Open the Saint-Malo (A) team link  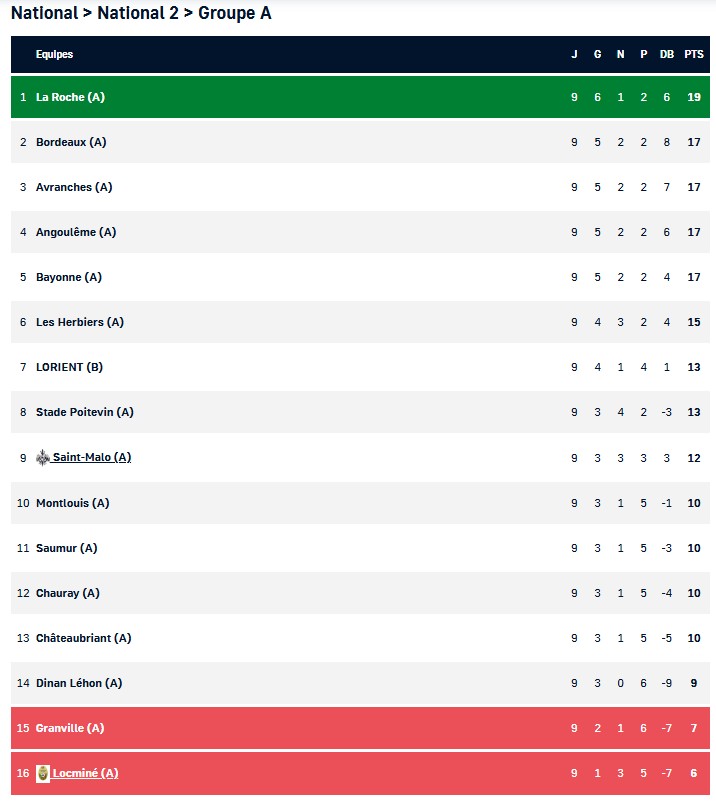coord(92,457)
